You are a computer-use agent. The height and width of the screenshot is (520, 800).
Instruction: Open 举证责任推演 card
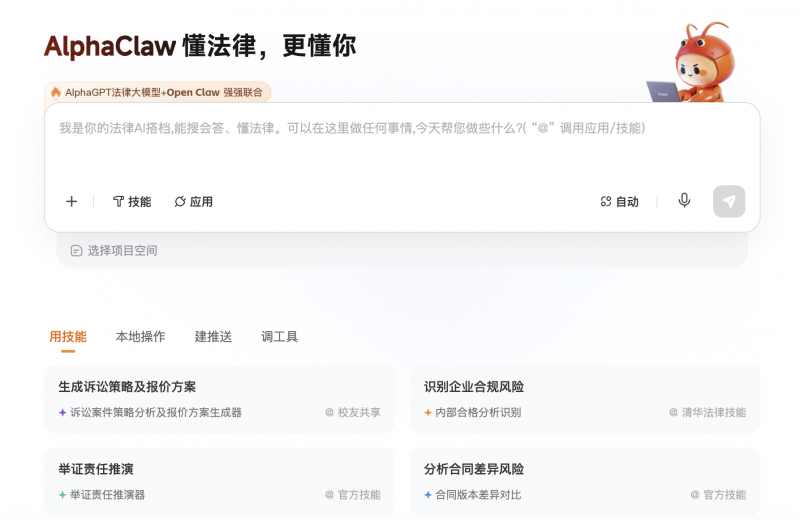[x=219, y=481]
